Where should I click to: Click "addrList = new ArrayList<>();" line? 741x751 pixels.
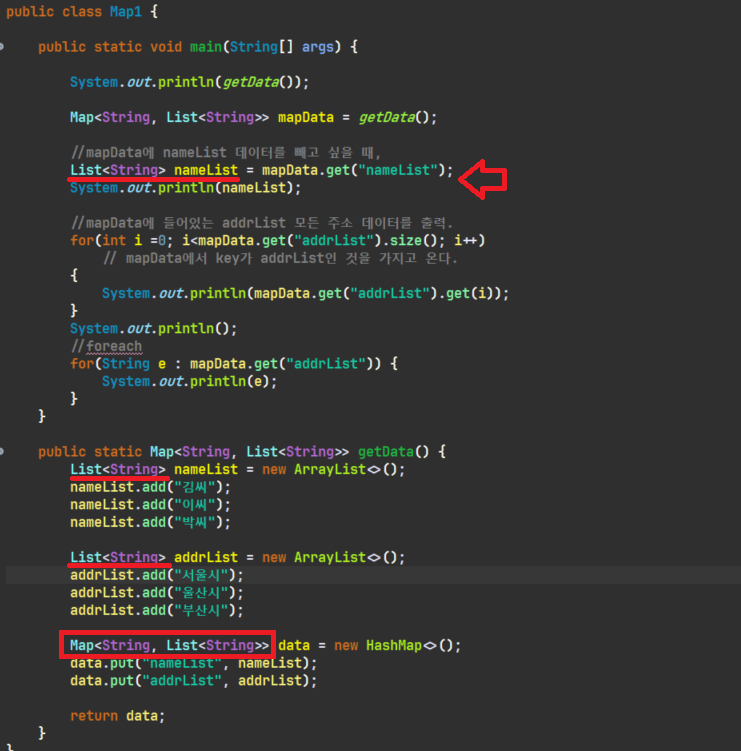(289, 558)
